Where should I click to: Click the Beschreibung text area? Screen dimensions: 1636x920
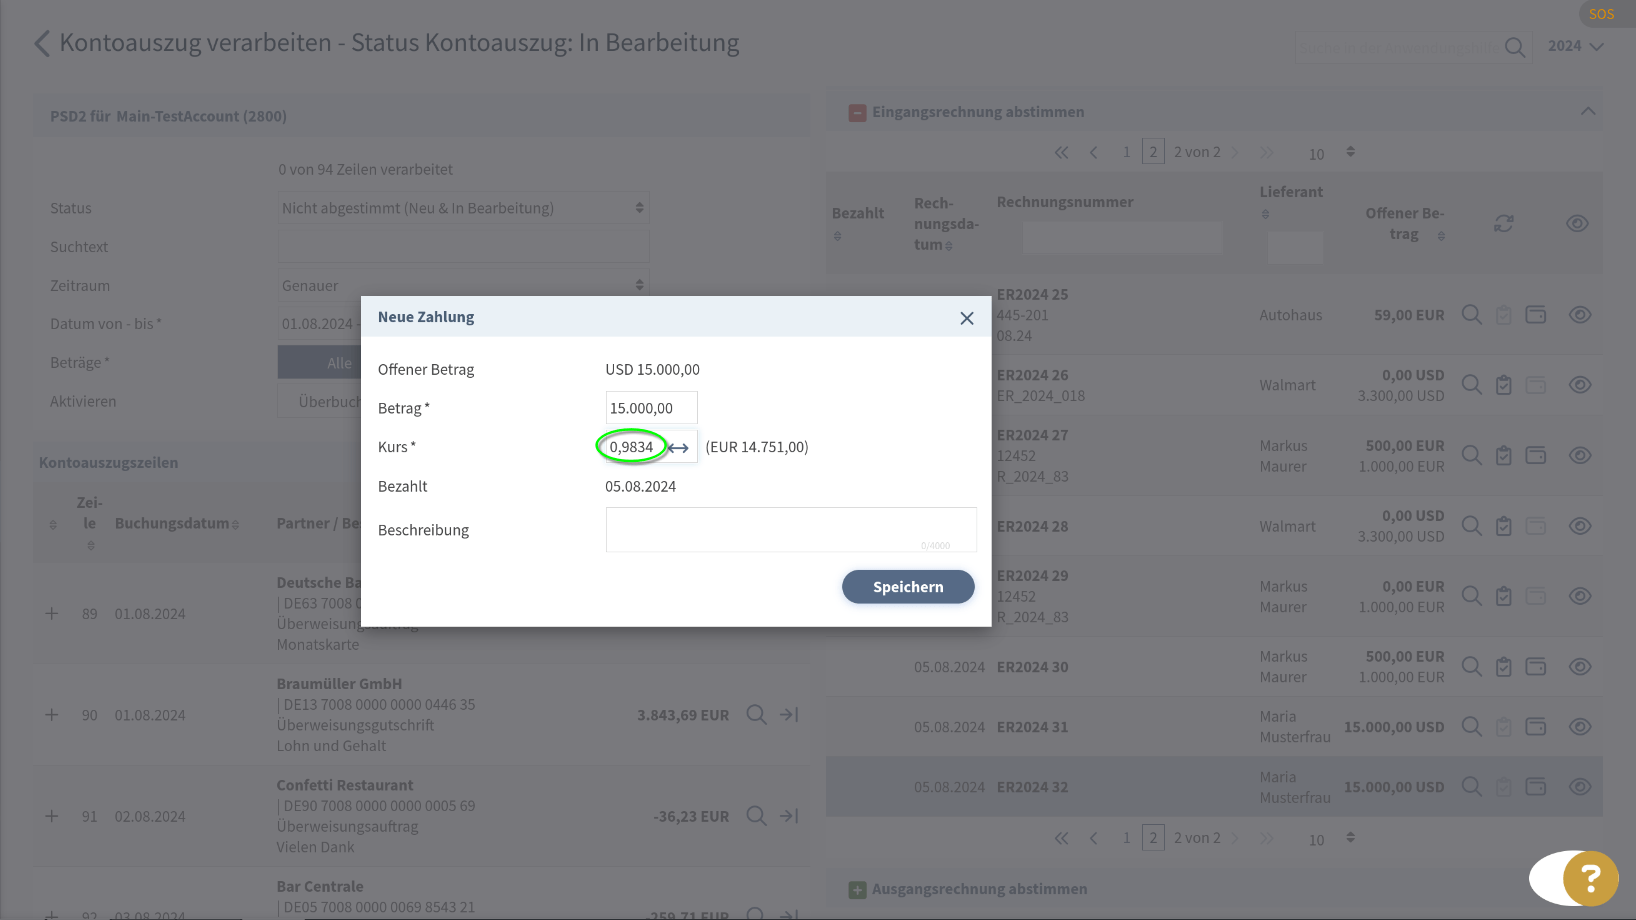(x=790, y=529)
